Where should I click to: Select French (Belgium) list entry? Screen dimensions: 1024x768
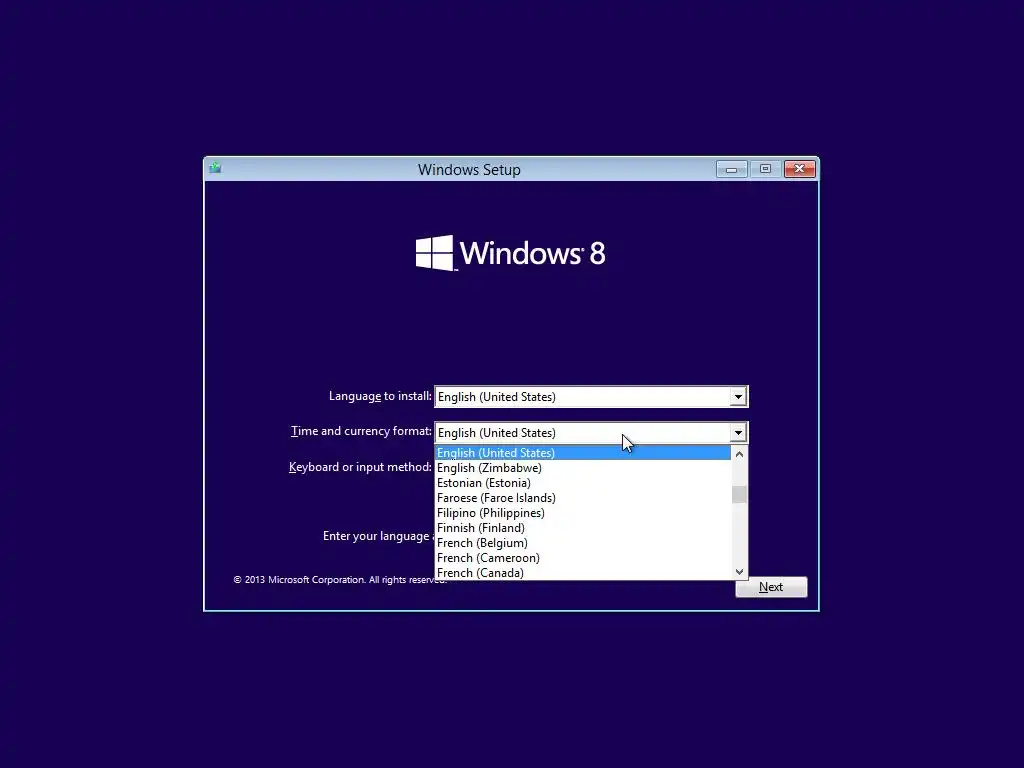click(x=583, y=543)
